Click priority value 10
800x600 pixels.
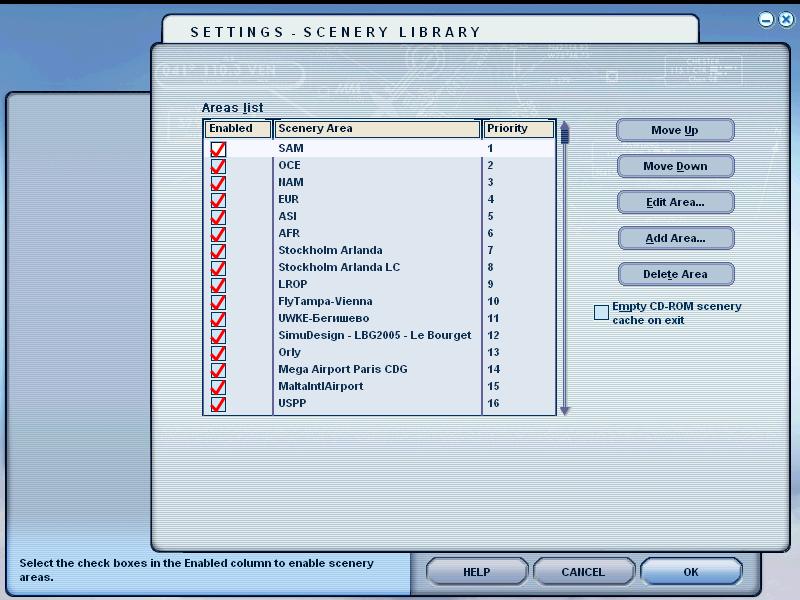(x=493, y=301)
